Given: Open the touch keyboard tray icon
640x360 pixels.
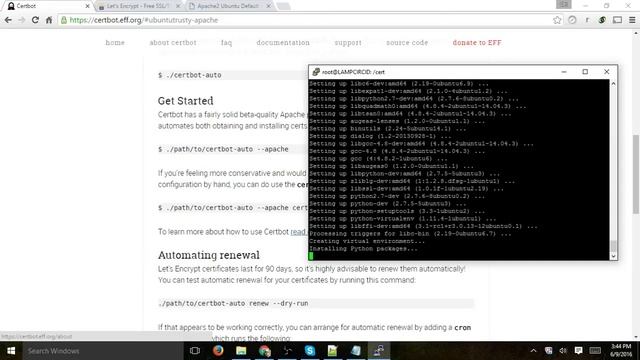Looking at the screenshot, I should point(595,351).
